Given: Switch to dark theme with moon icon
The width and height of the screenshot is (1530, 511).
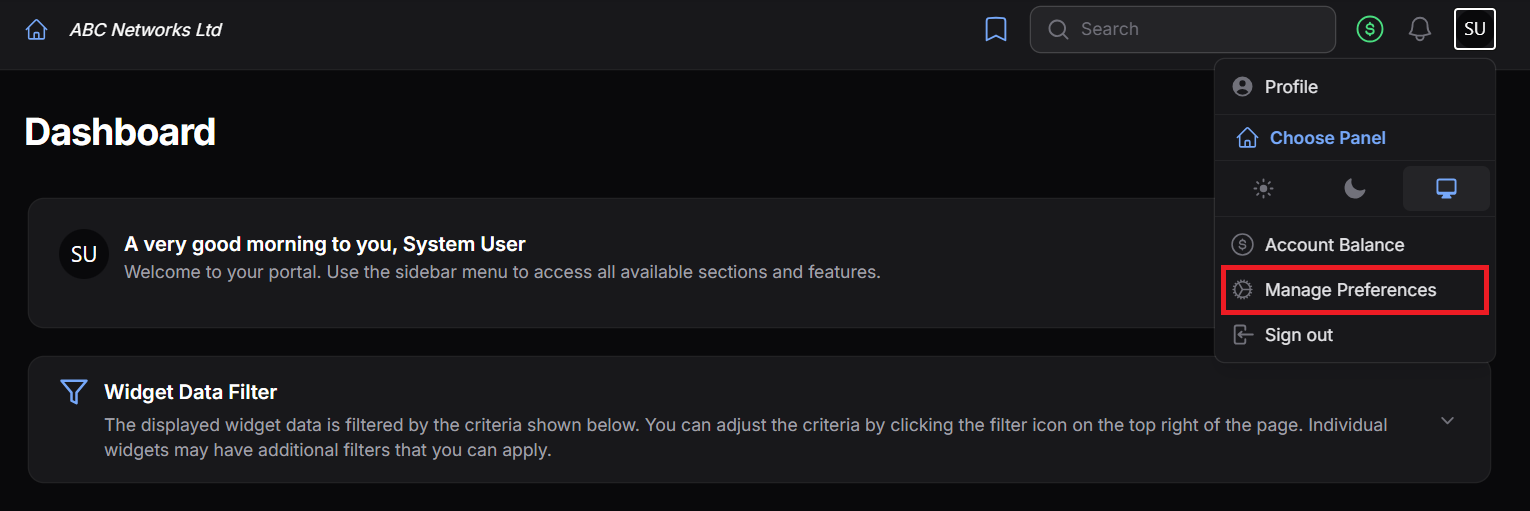Looking at the screenshot, I should [1355, 188].
